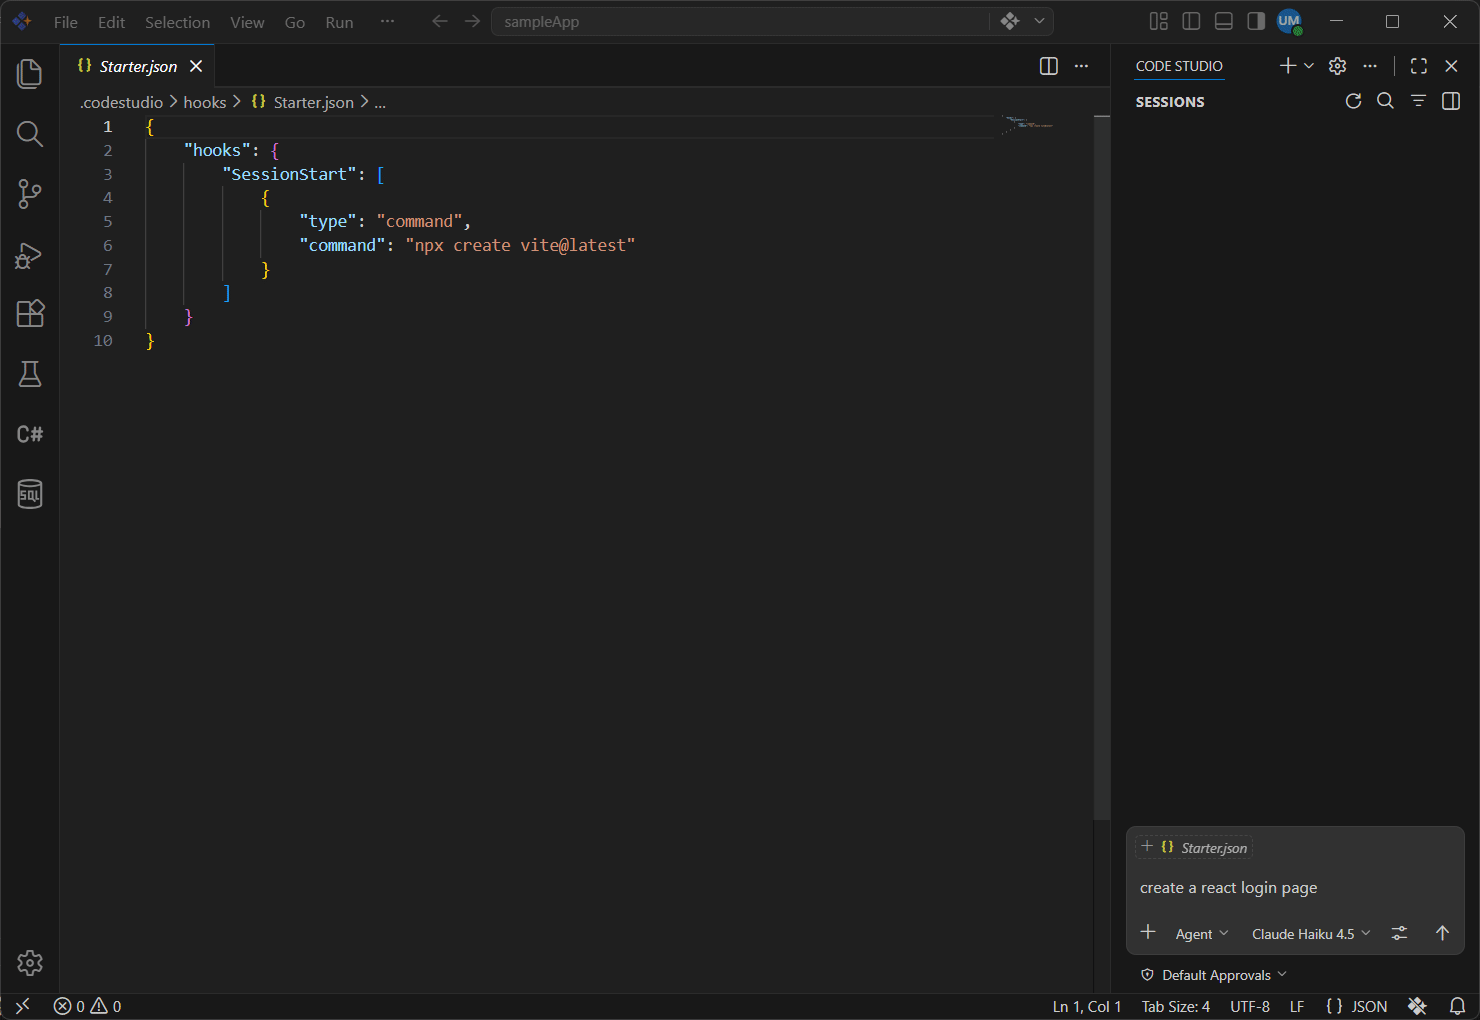1480x1020 pixels.
Task: Open notifications bell in status bar
Action: [1458, 1006]
